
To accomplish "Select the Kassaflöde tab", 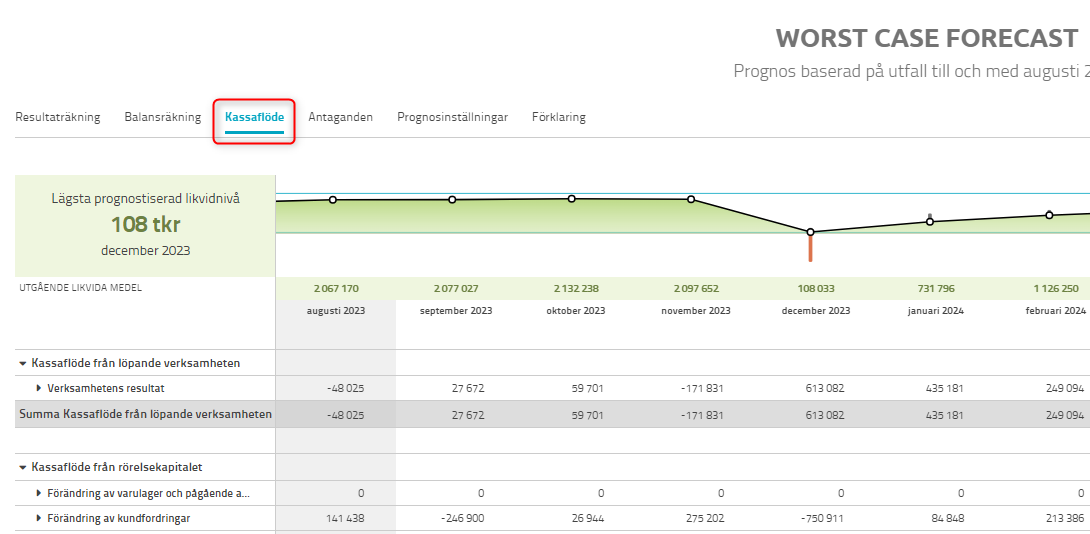I will click(x=254, y=117).
